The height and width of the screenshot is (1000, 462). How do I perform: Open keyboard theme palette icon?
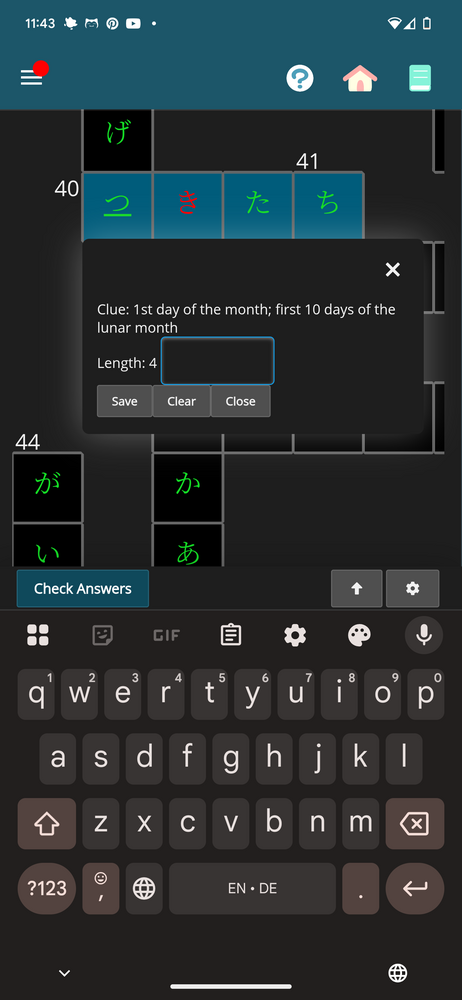click(x=359, y=635)
